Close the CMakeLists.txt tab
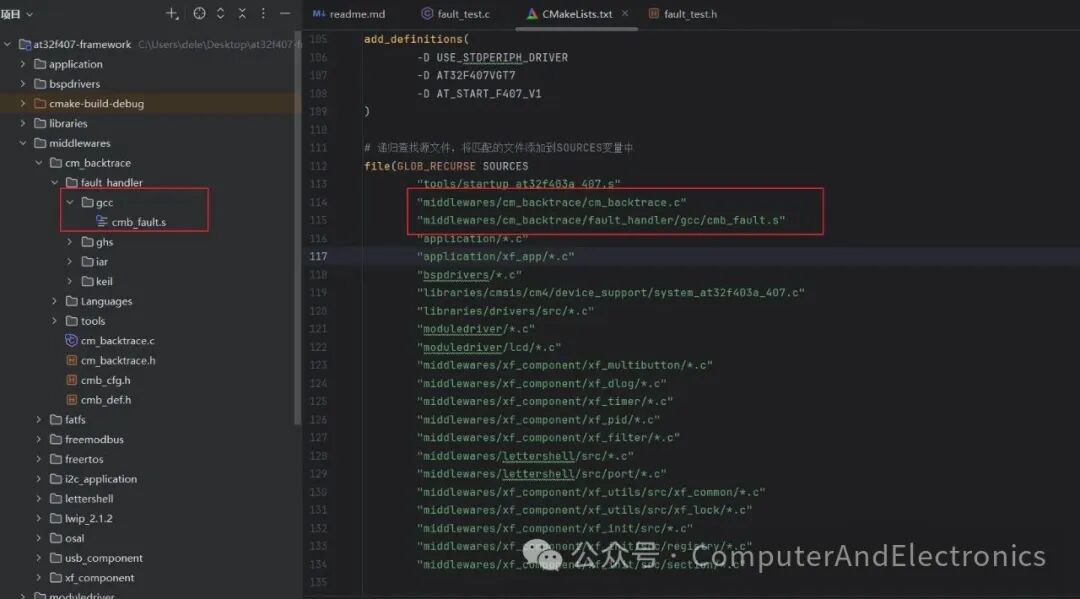This screenshot has height=599, width=1080. (623, 14)
